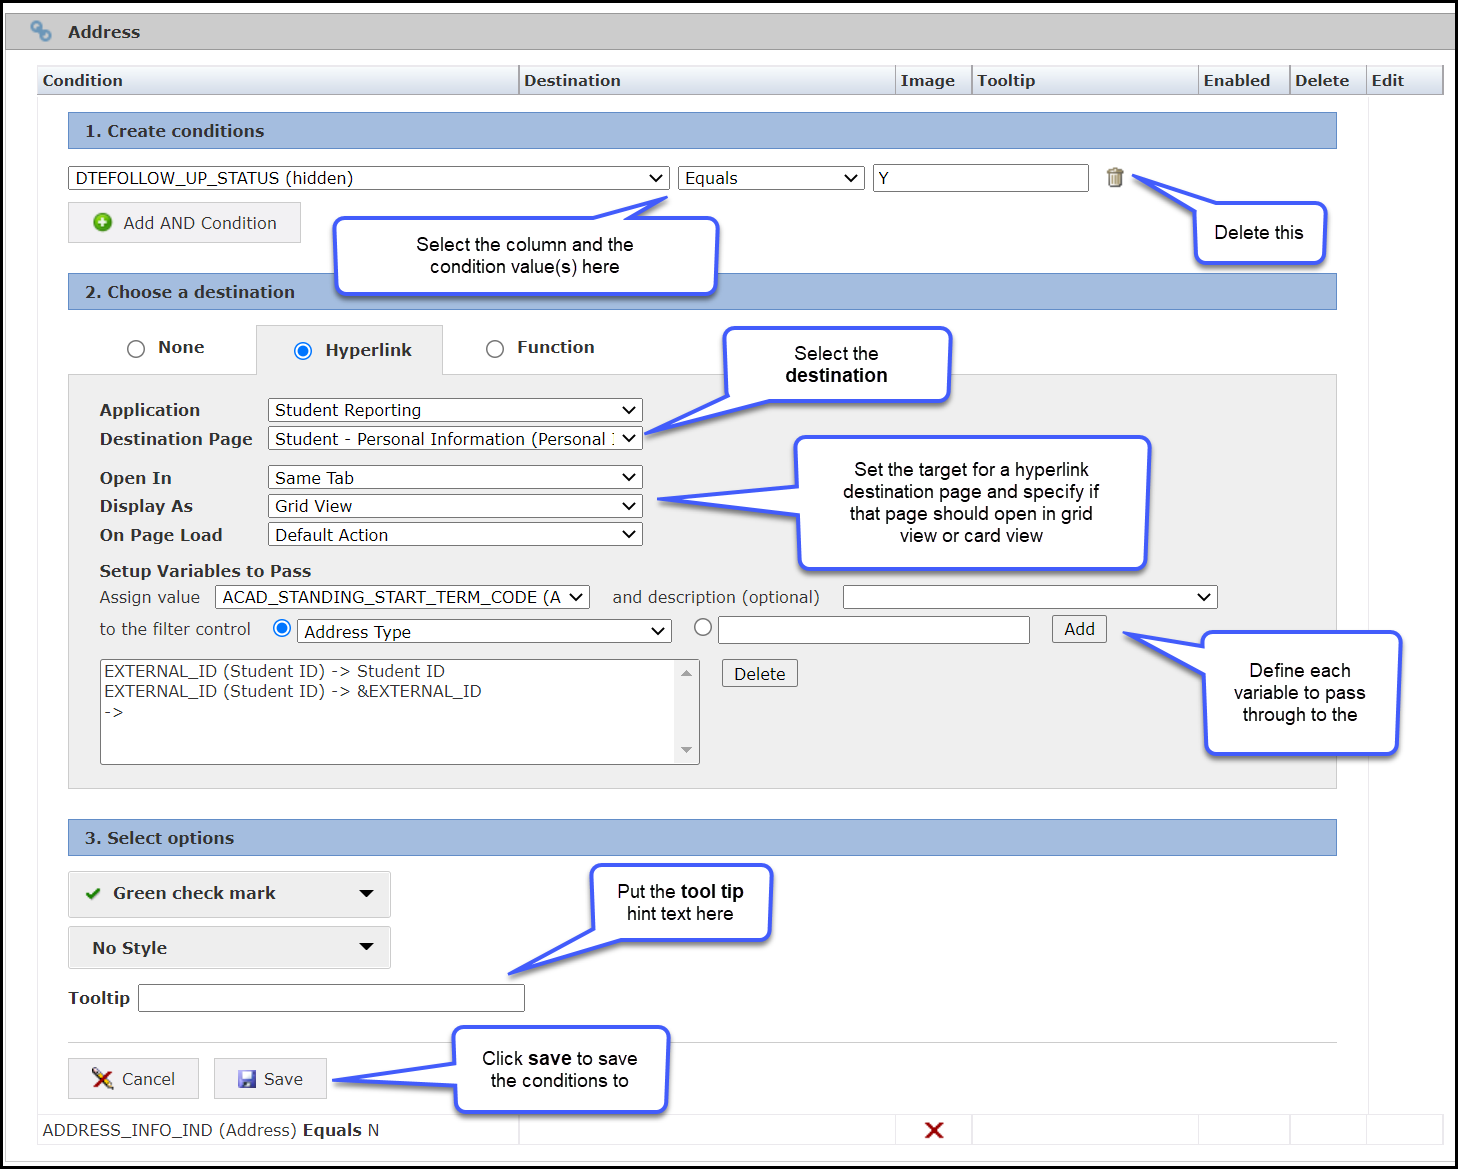Image resolution: width=1458 pixels, height=1169 pixels.
Task: Click the green plus Add AND Condition icon
Action: pos(103,222)
